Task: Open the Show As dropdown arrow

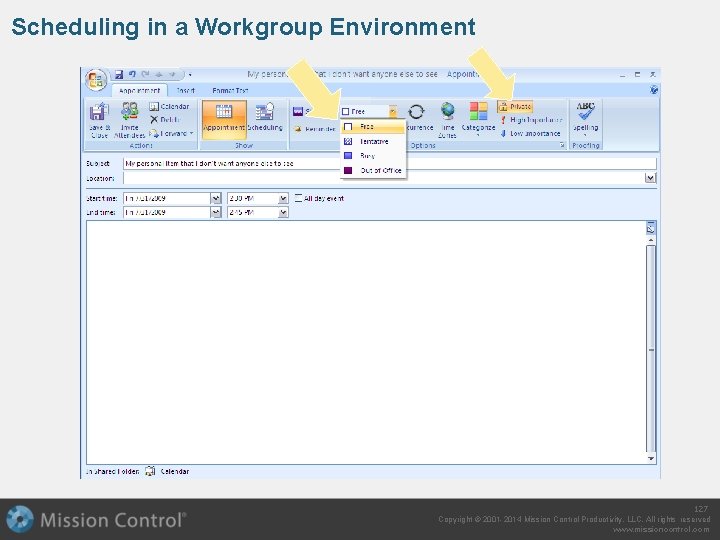Action: 393,112
